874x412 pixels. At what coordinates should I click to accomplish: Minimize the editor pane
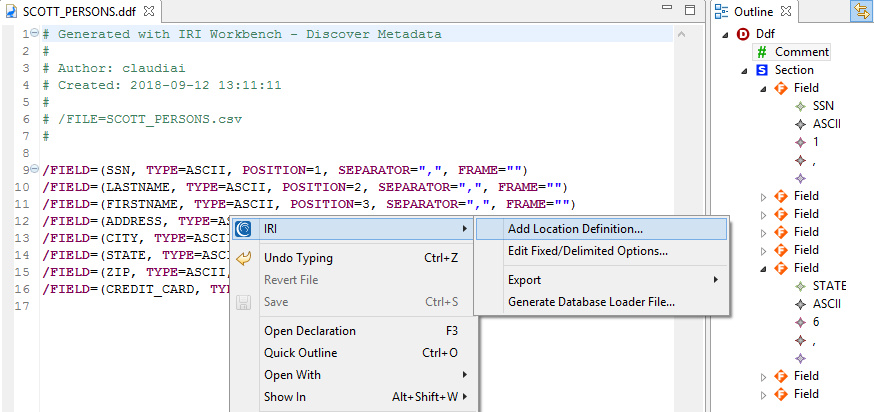tap(667, 8)
